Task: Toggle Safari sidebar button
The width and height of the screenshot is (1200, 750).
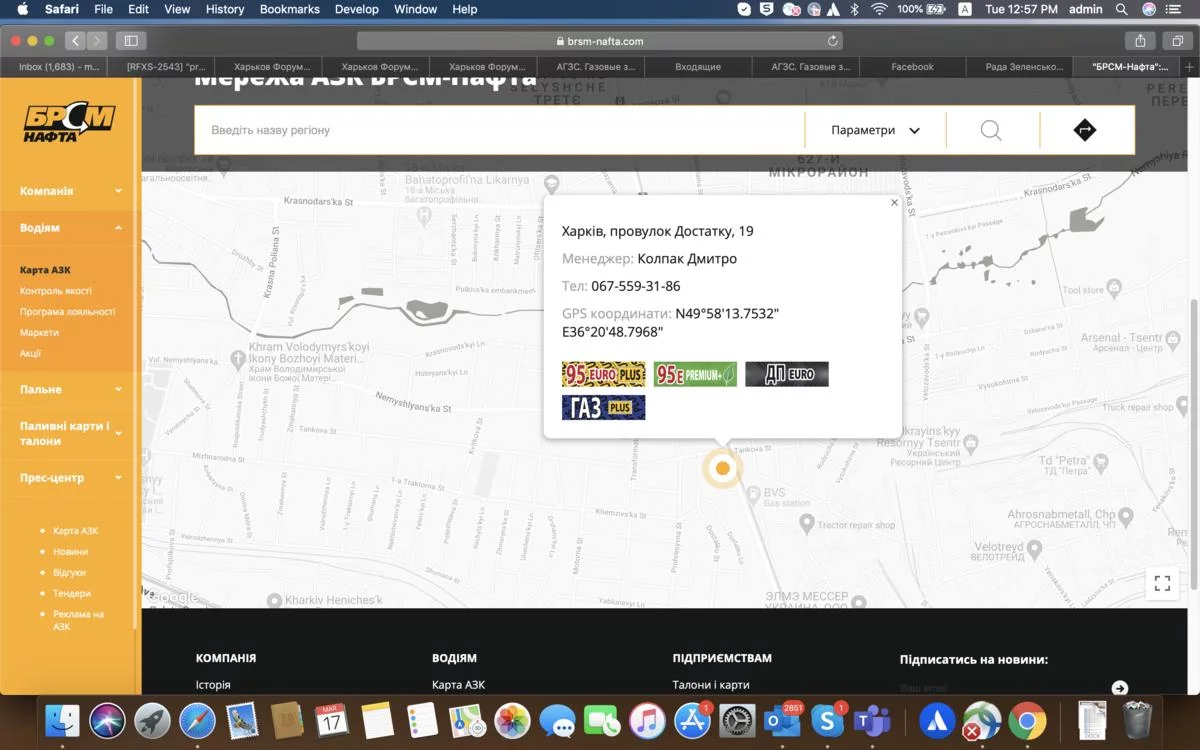Action: click(x=131, y=41)
